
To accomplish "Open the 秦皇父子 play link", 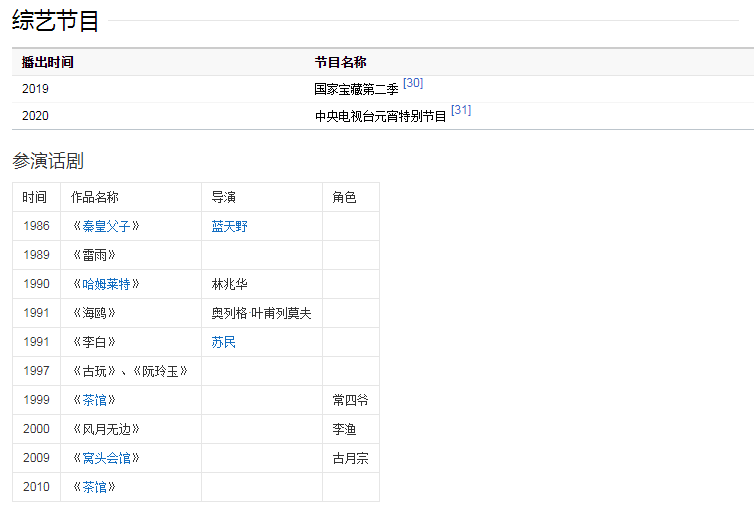I will pos(106,226).
